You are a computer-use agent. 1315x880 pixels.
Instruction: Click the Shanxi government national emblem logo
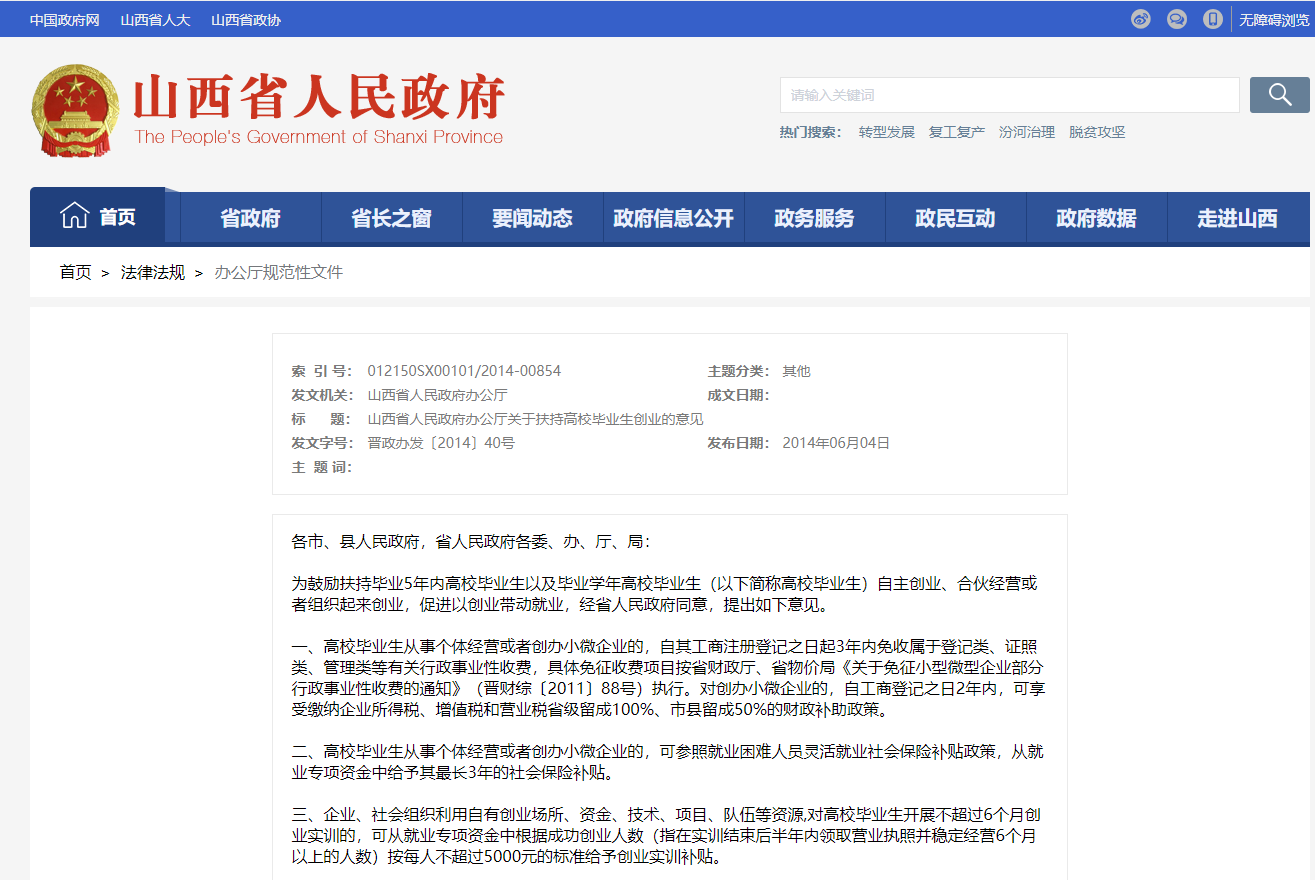coord(75,110)
